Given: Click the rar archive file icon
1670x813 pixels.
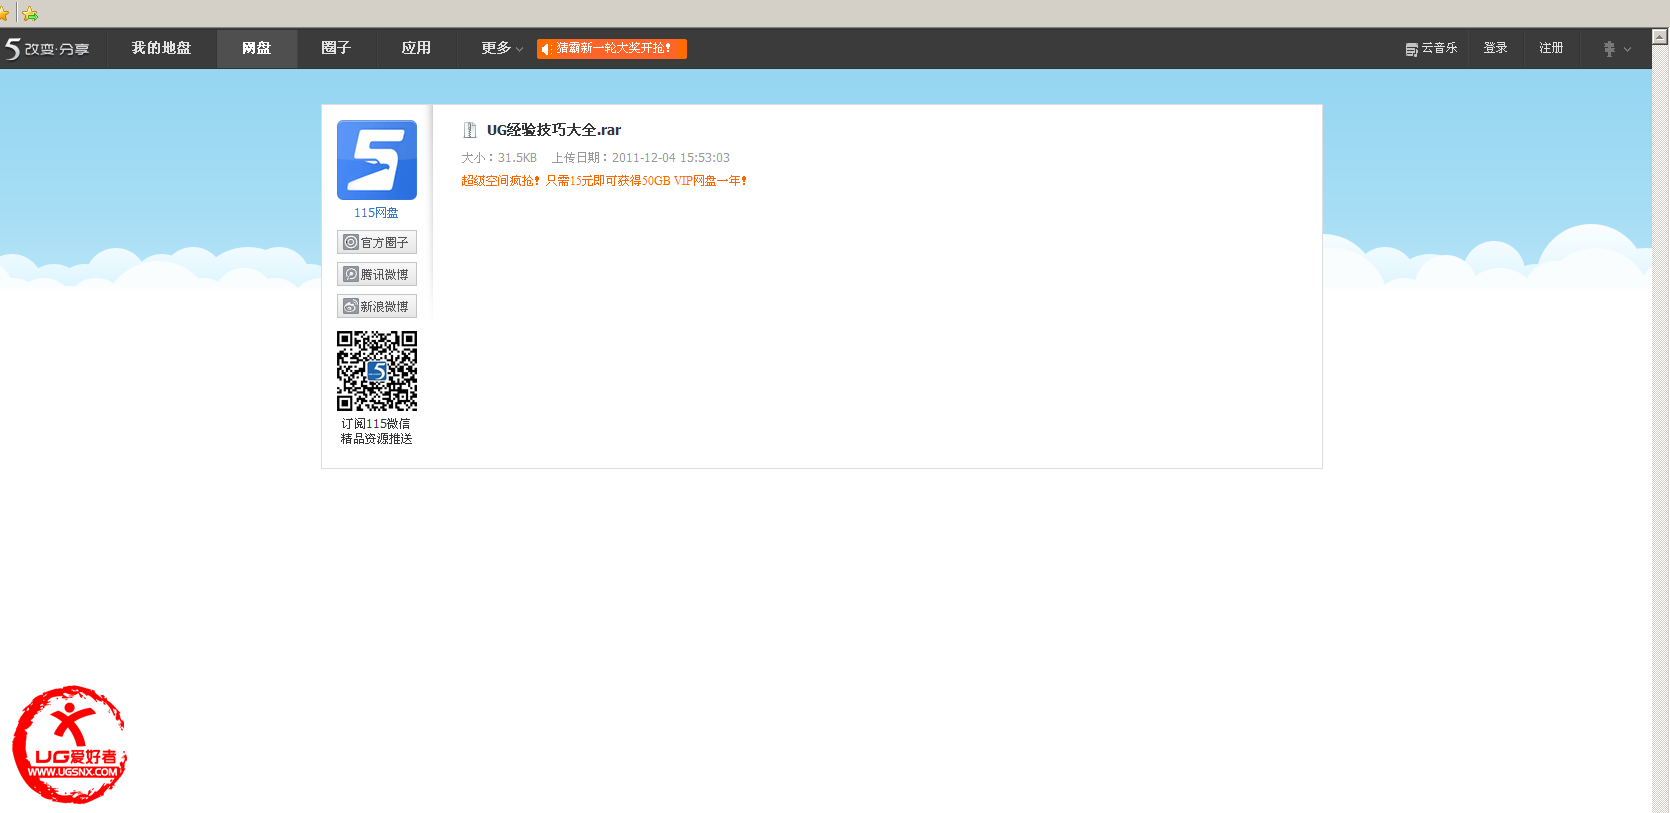Looking at the screenshot, I should pos(469,130).
